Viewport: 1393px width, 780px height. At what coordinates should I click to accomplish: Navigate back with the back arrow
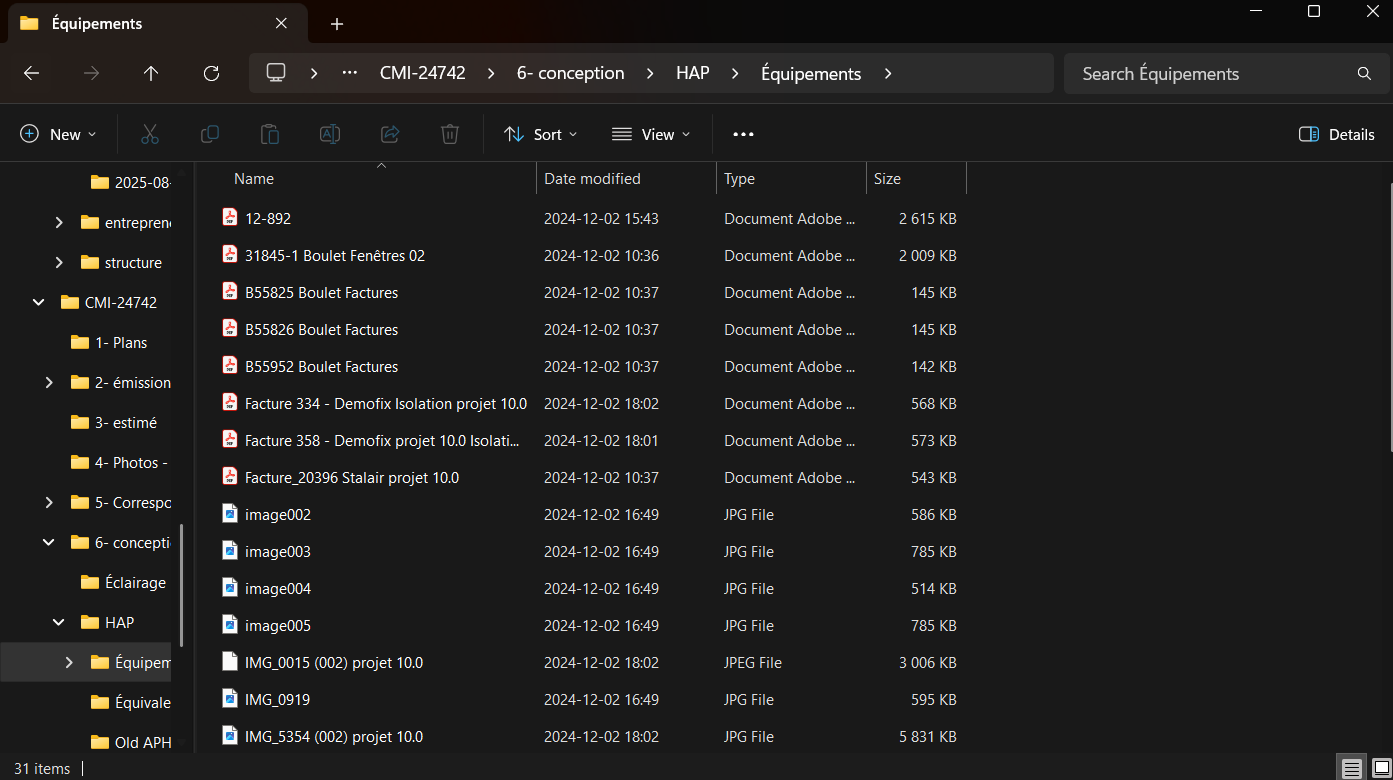[x=31, y=73]
